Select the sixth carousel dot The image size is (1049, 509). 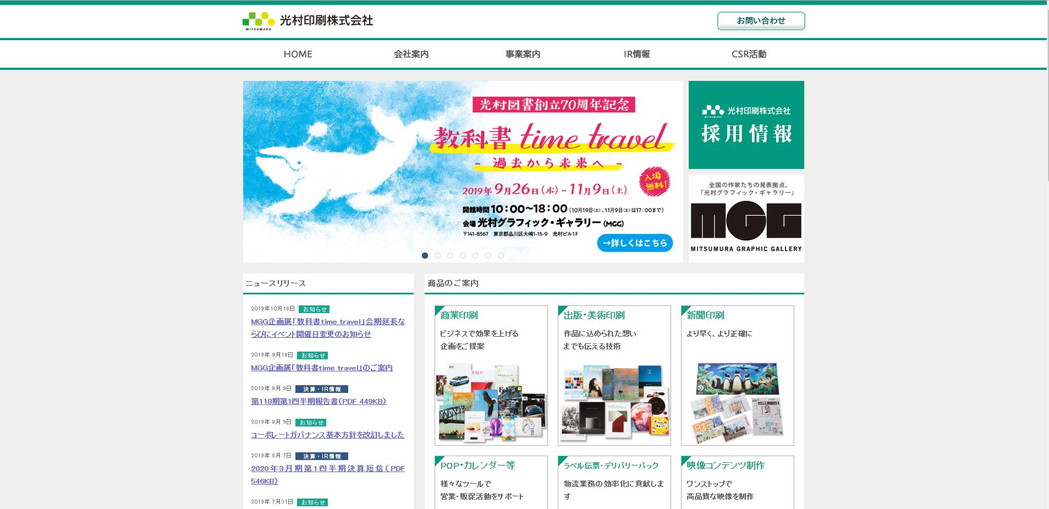pos(488,256)
